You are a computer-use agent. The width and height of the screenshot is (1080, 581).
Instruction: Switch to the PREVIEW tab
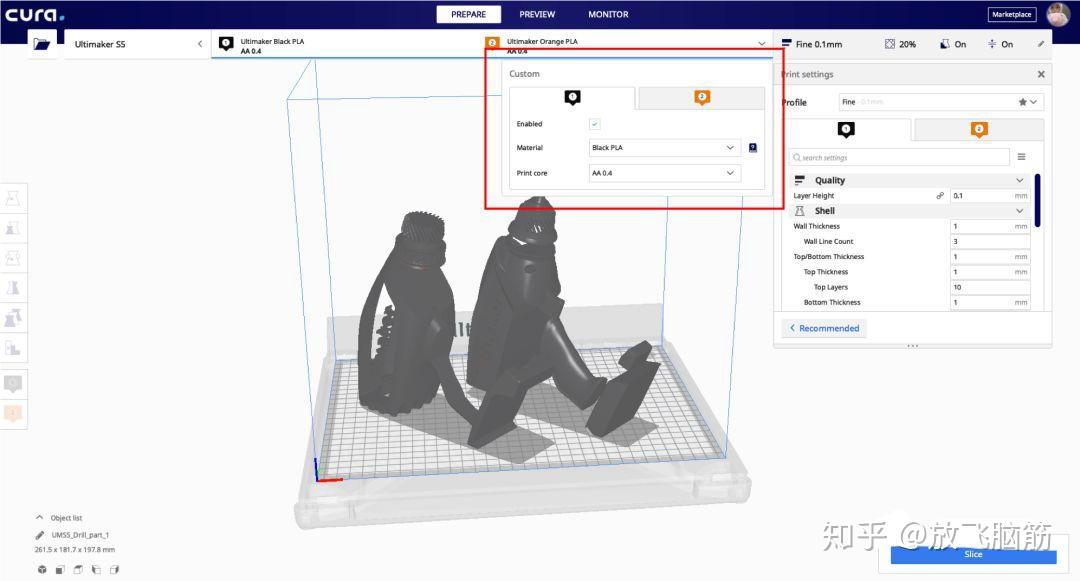(537, 14)
